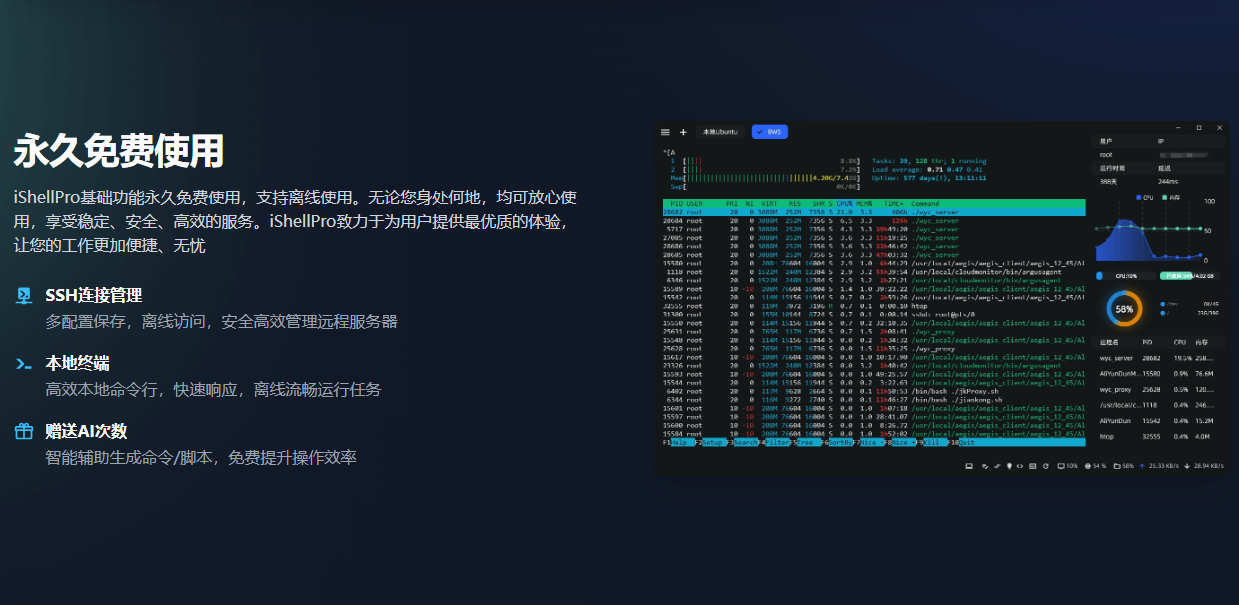Switch to the 本地Ubuntu tab
1239x605 pixels.
tap(720, 132)
